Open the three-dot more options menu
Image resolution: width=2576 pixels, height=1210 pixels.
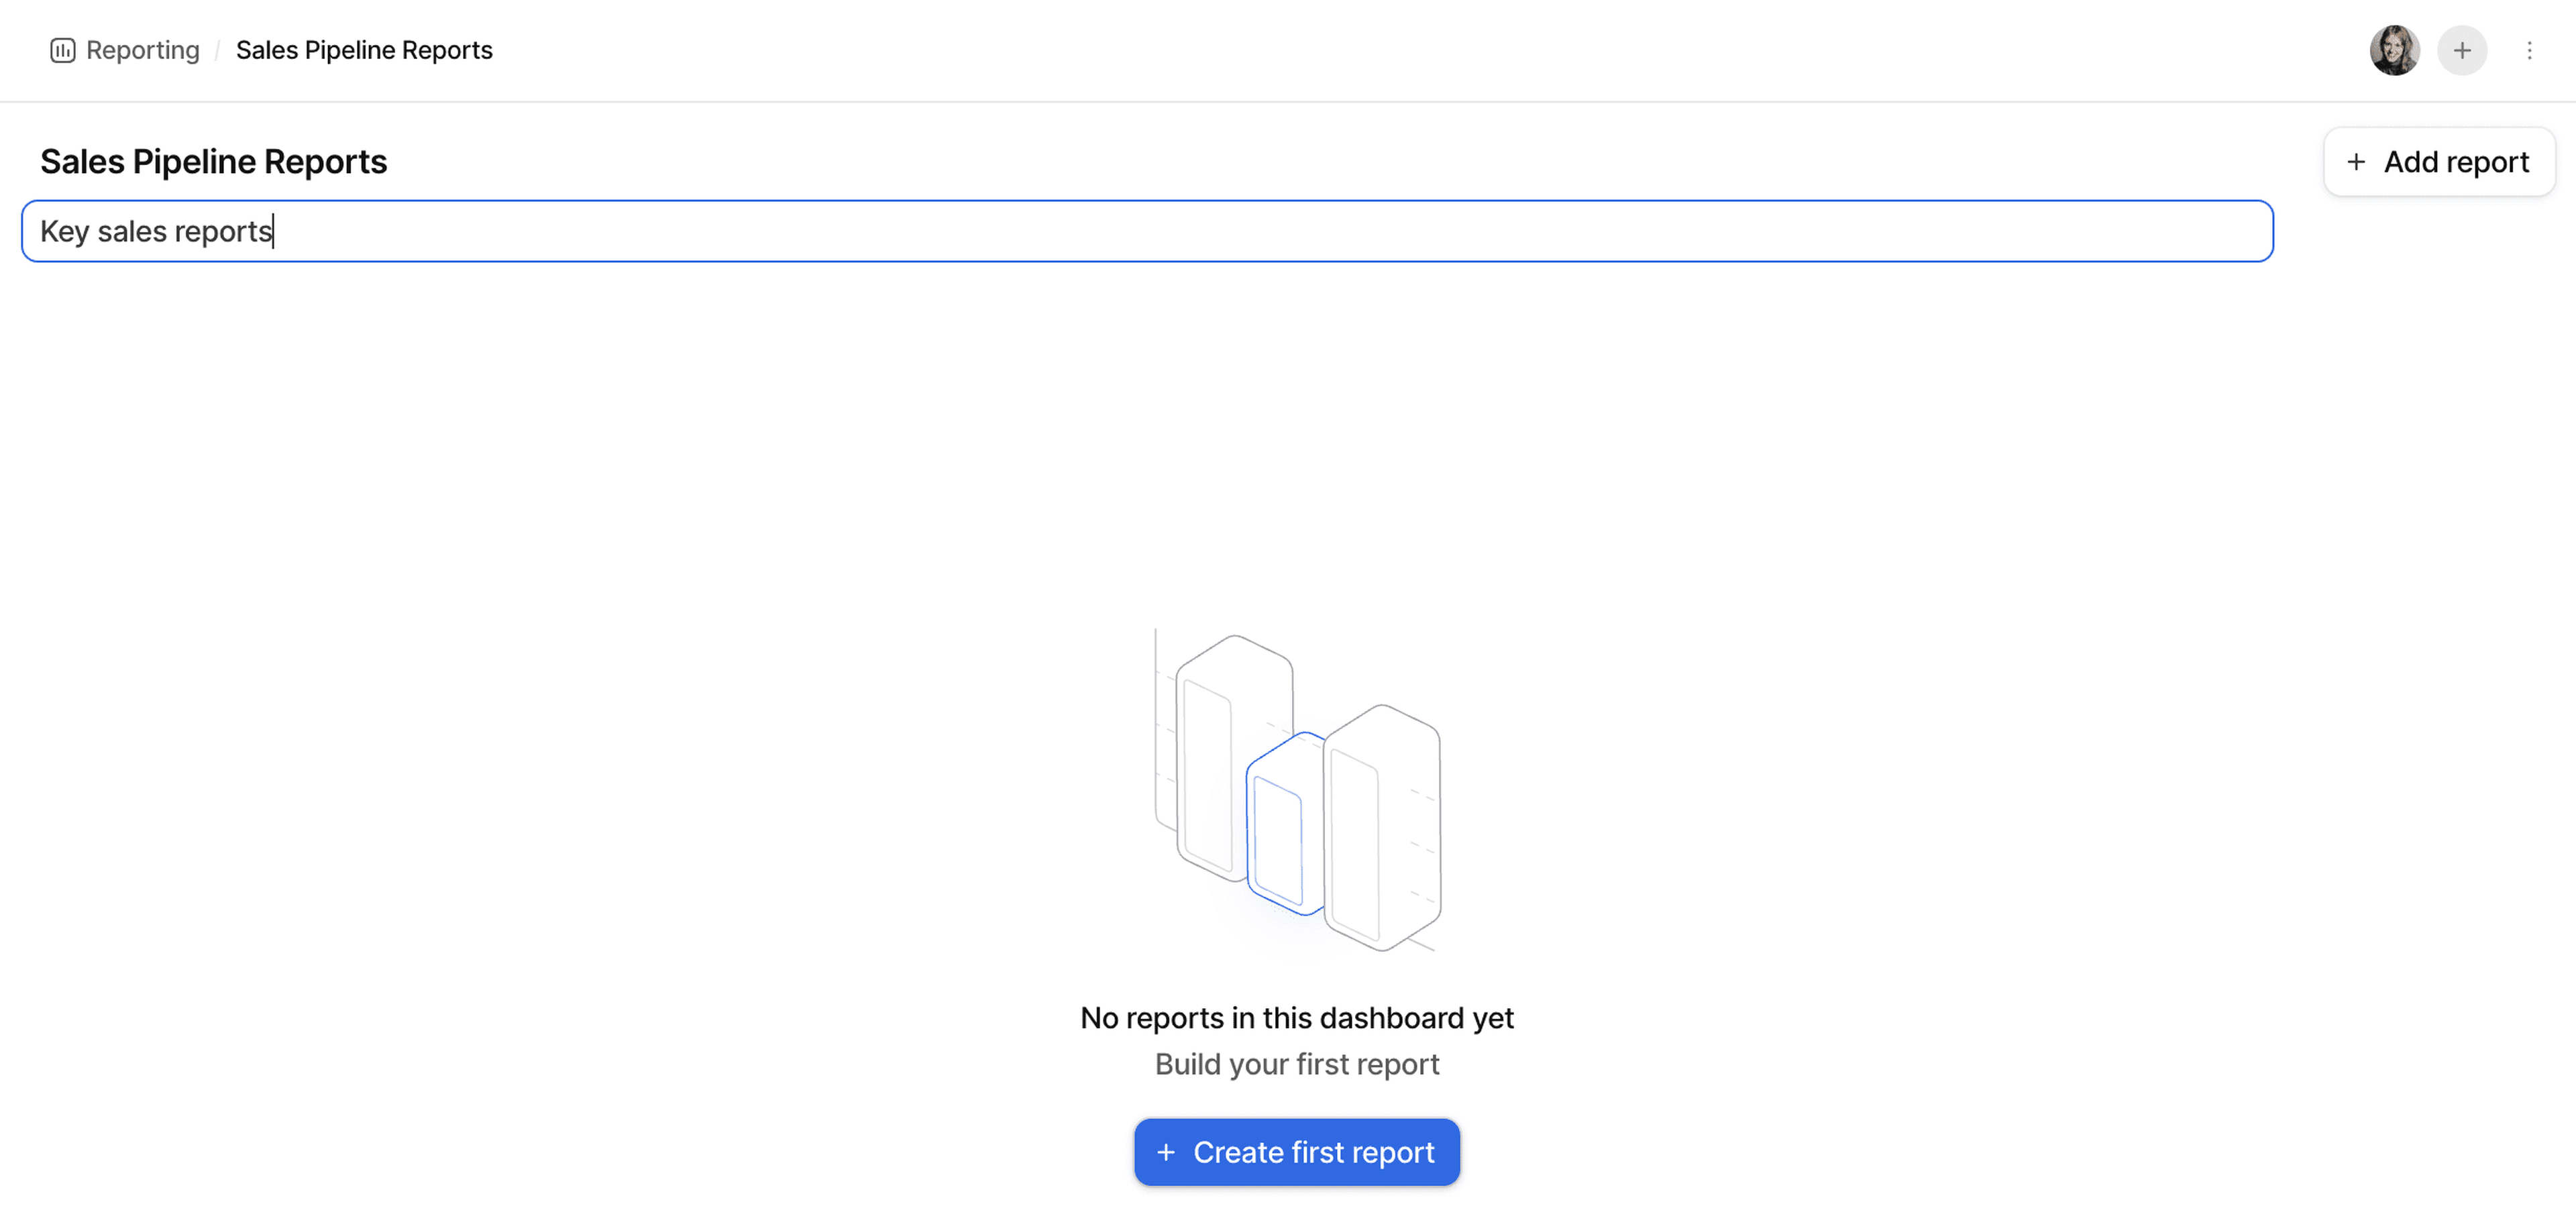tap(2529, 50)
